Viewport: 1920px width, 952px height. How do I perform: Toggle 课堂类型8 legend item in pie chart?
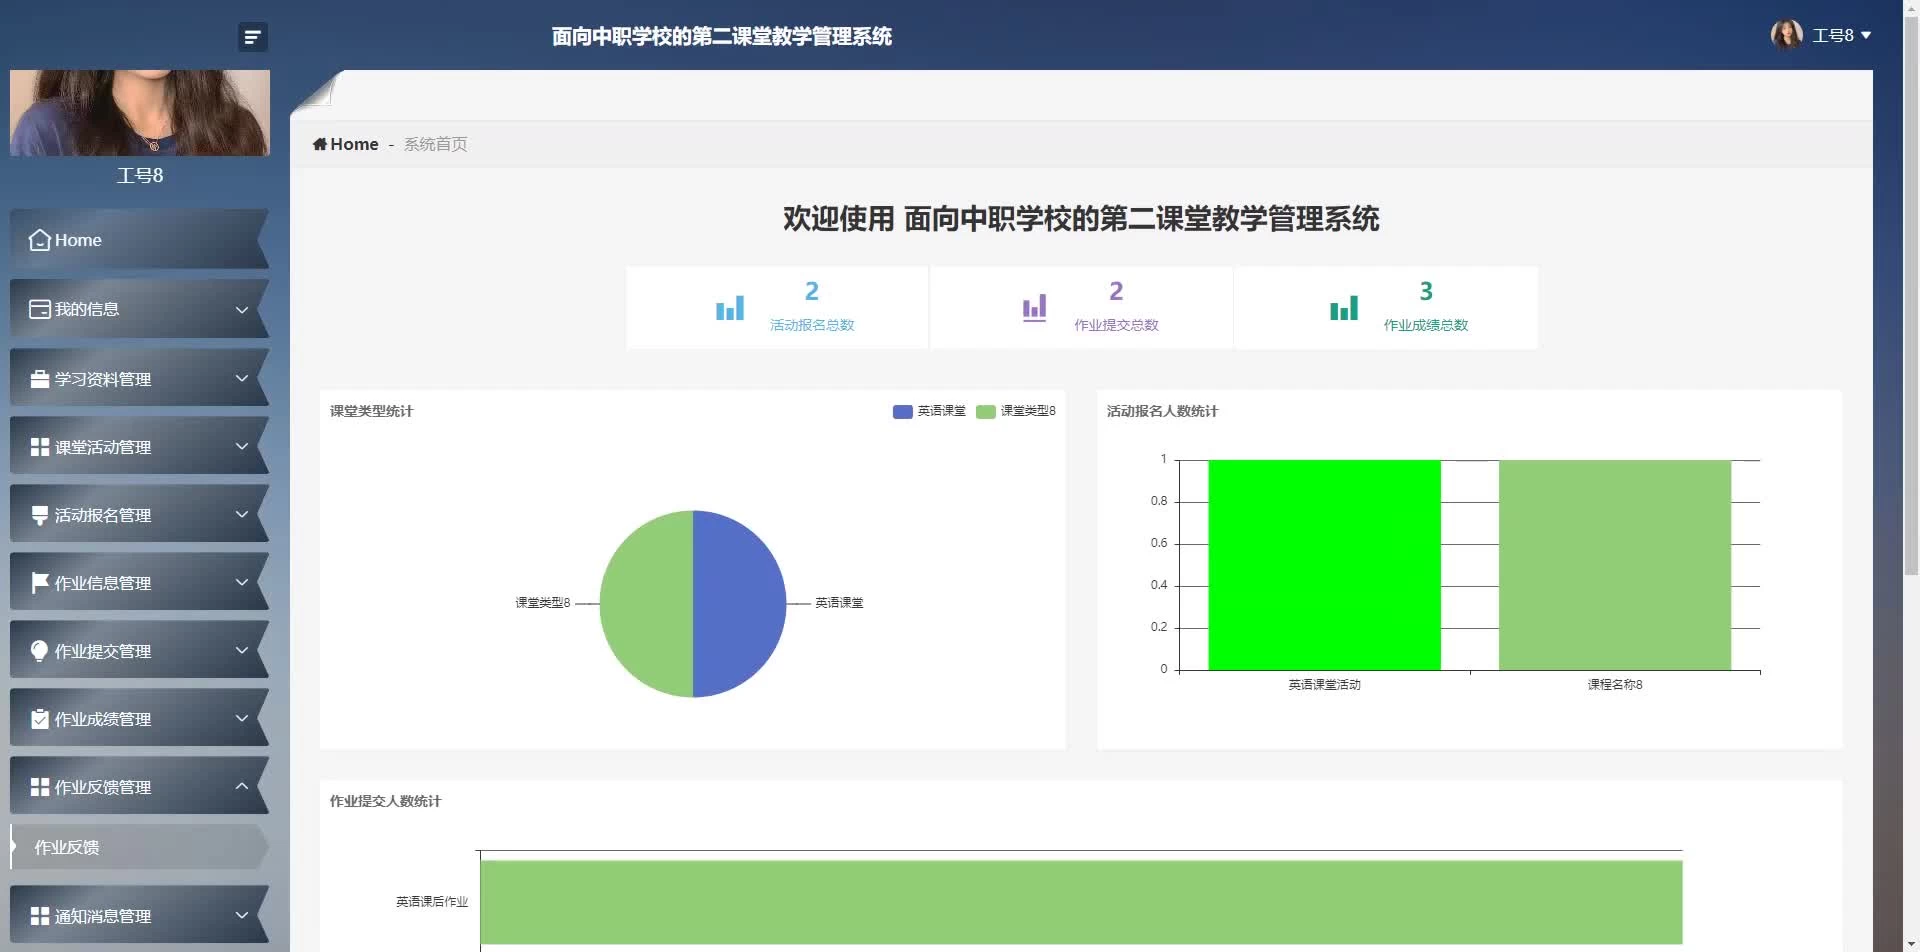1015,411
